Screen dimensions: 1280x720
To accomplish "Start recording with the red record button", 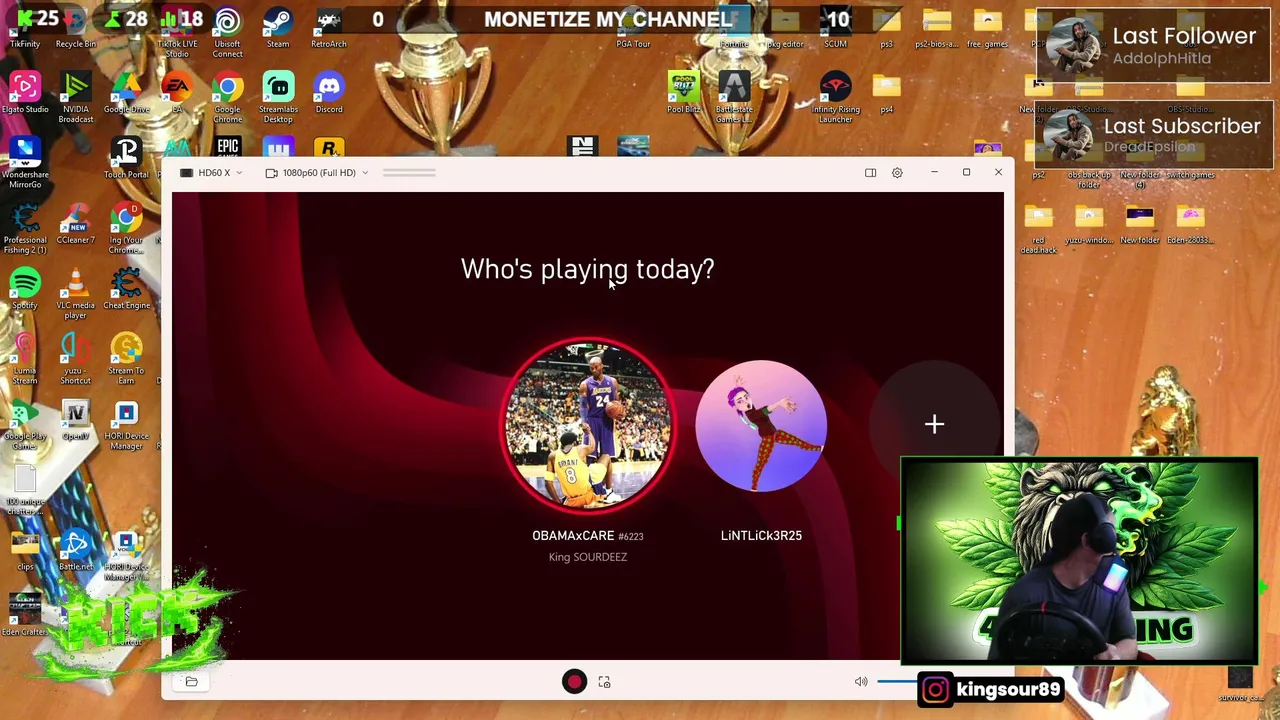I will [574, 682].
